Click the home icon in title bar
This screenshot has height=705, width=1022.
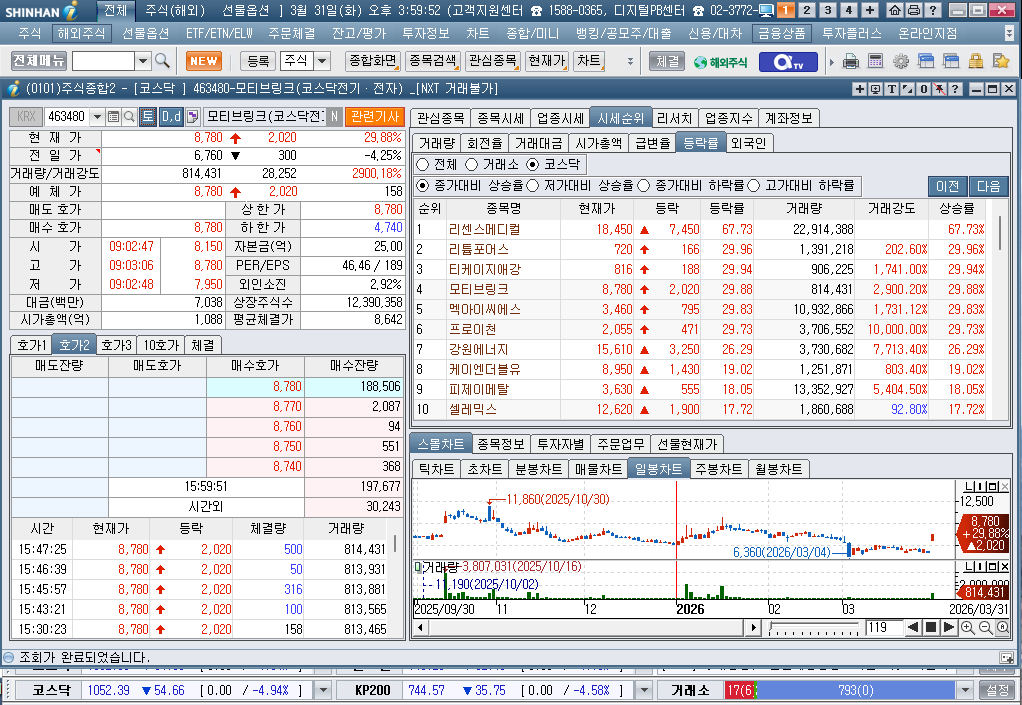896,10
